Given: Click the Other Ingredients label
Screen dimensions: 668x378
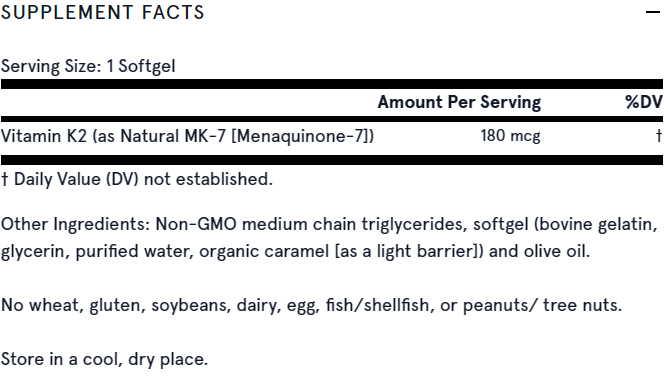Looking at the screenshot, I should tap(75, 224).
